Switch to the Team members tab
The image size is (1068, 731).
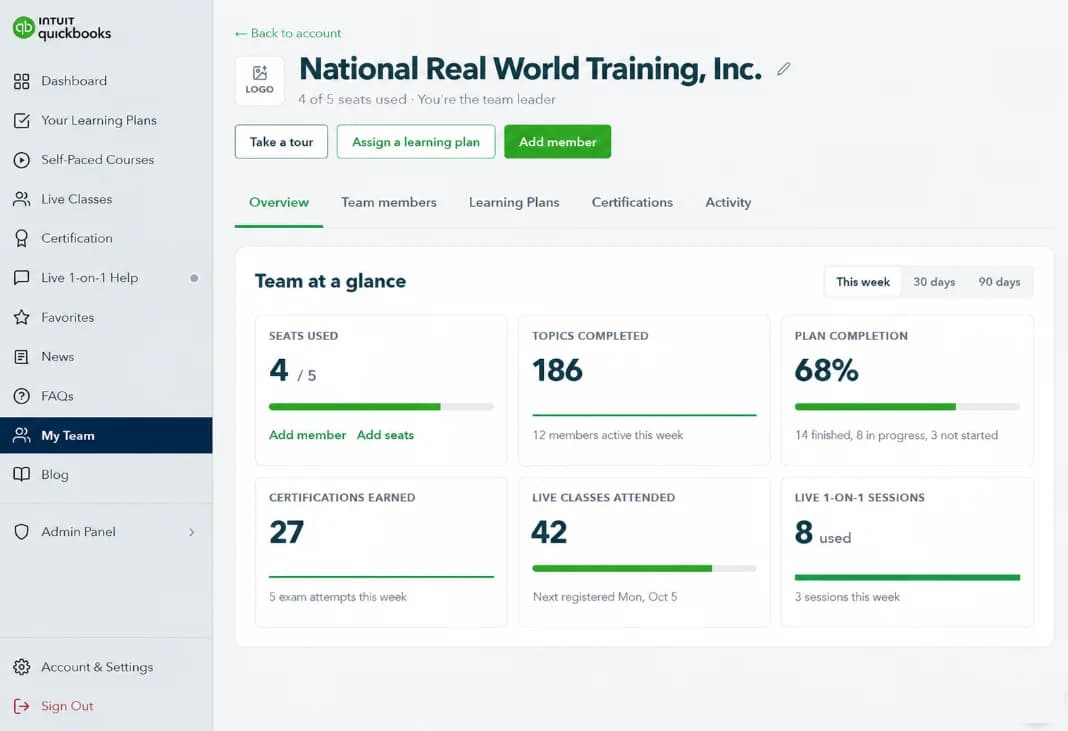pos(389,202)
